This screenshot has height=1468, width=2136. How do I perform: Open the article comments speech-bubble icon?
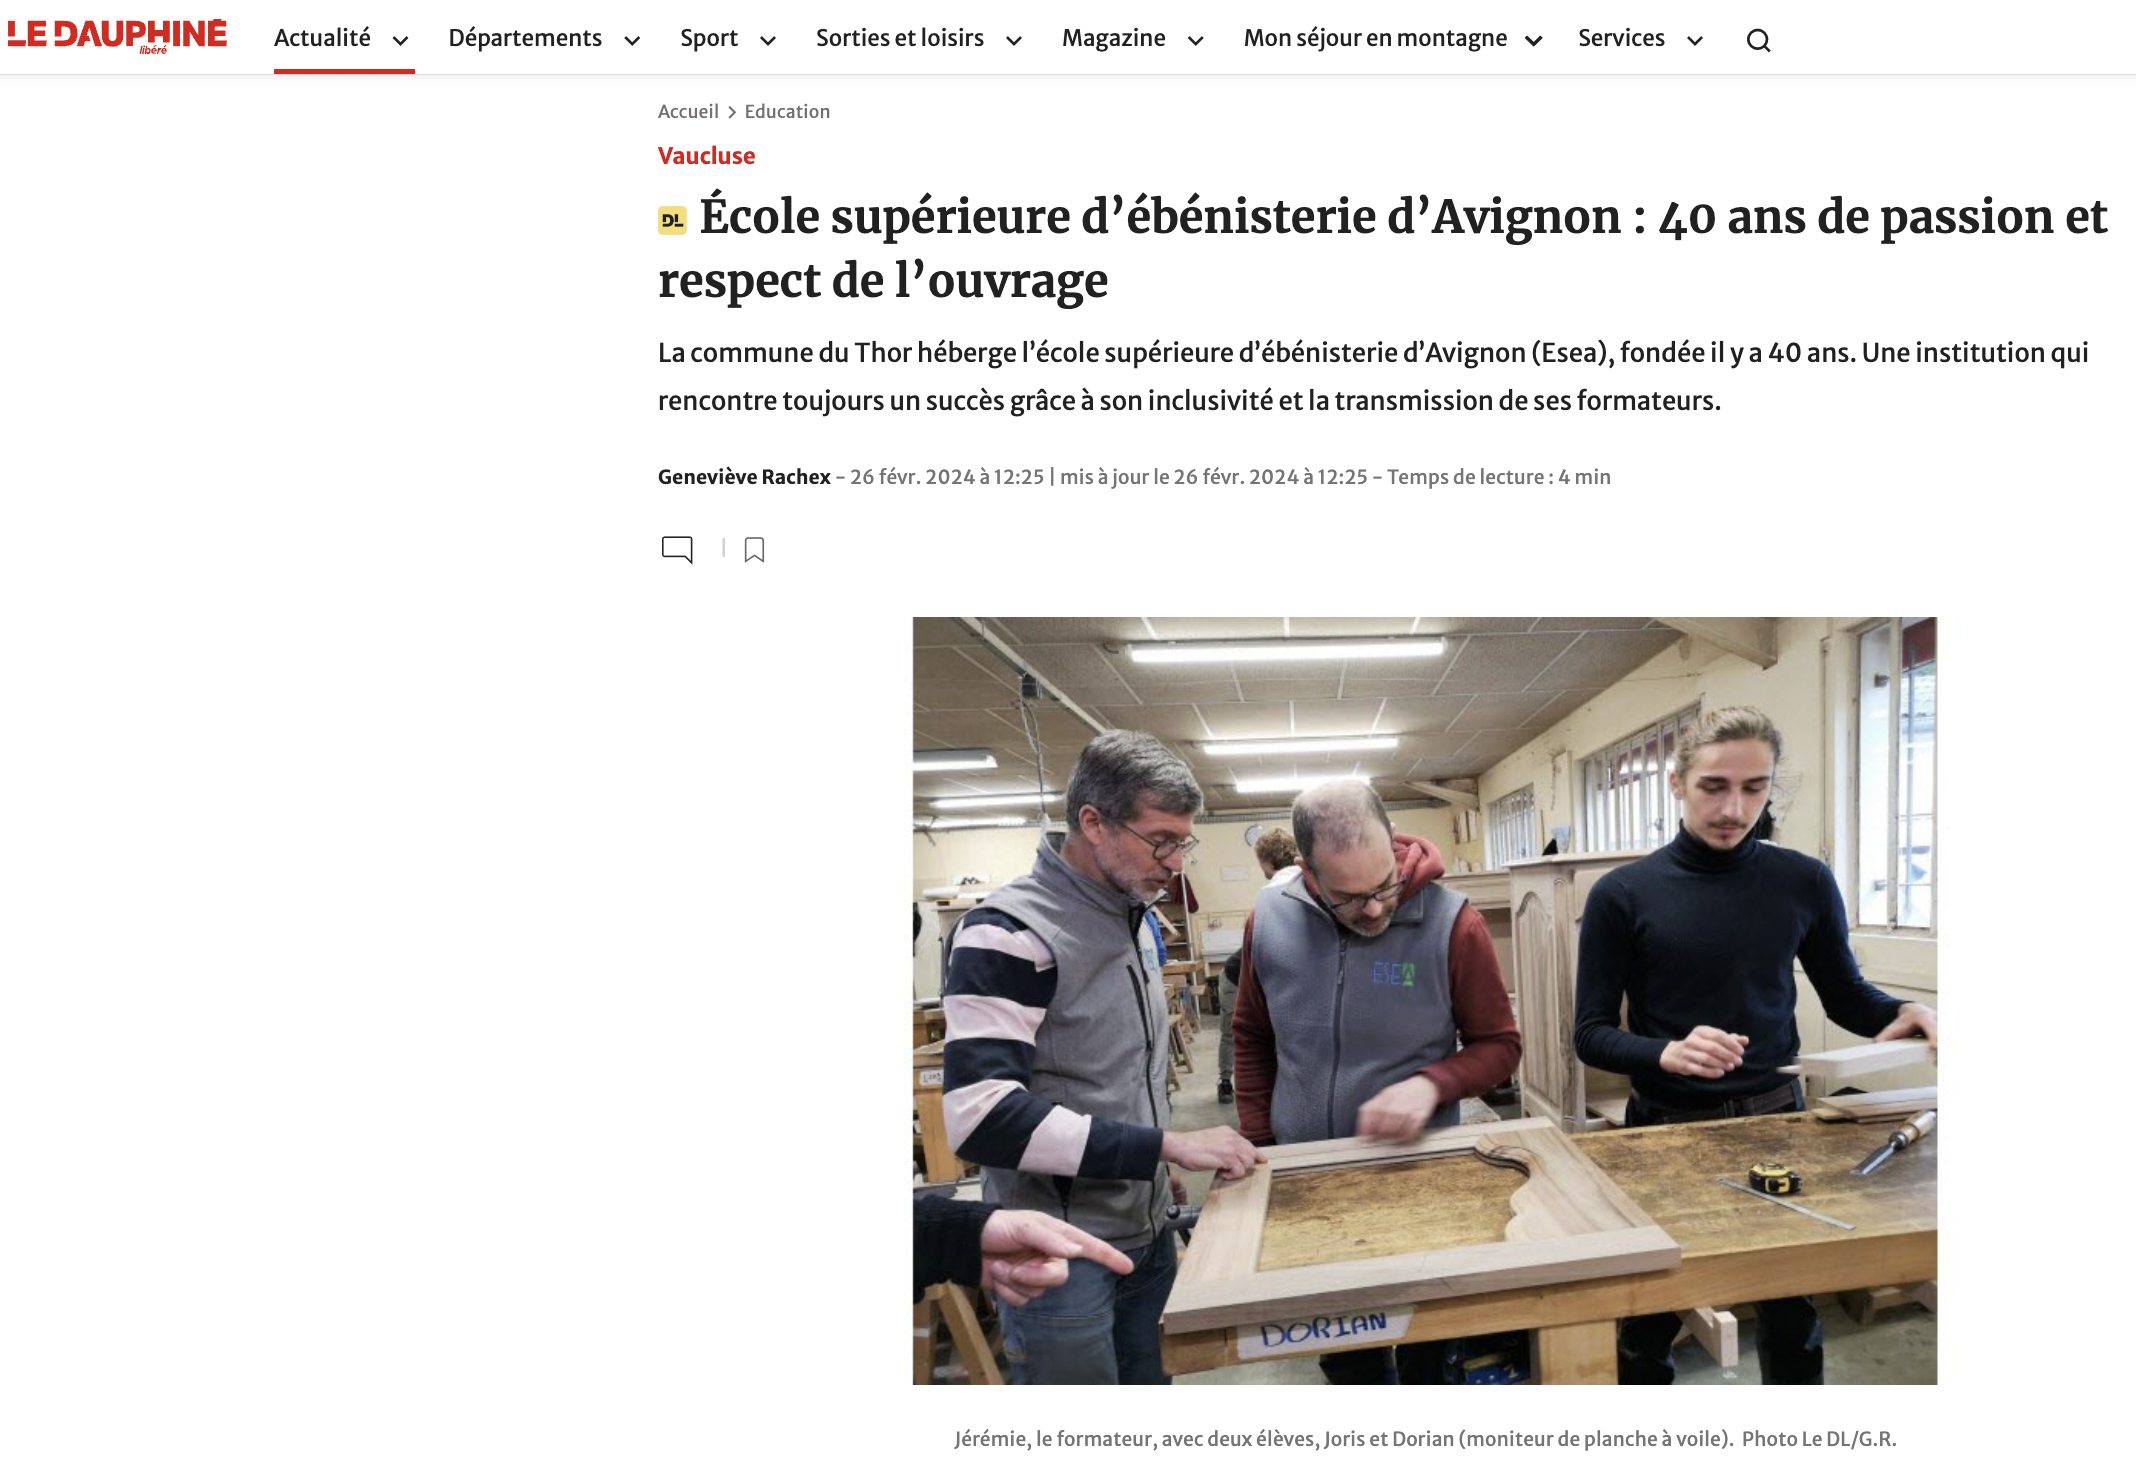pyautogui.click(x=677, y=549)
